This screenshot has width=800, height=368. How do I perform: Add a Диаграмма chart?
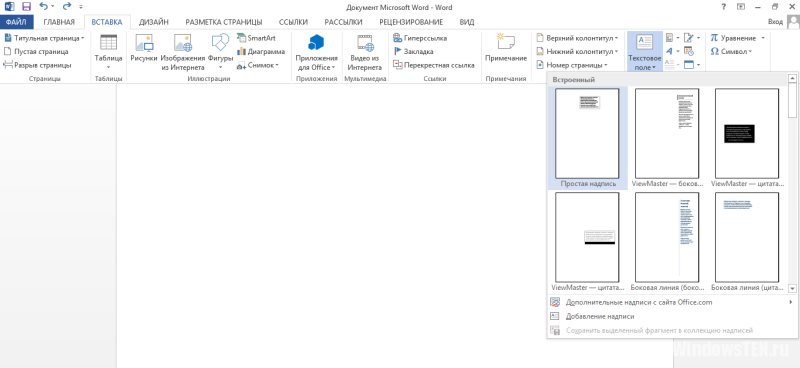[261, 52]
